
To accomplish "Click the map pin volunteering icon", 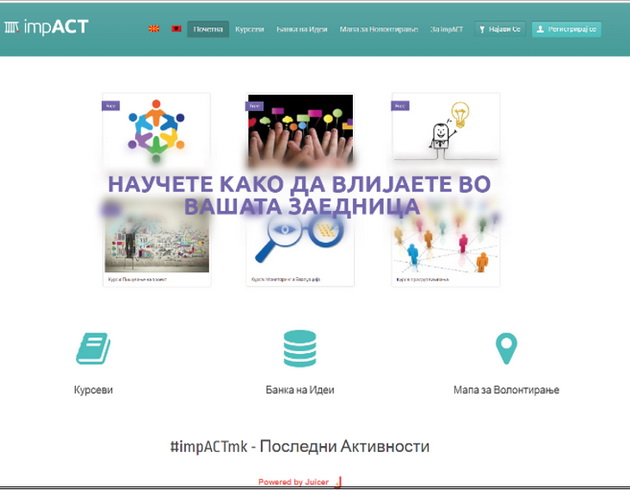I will pyautogui.click(x=506, y=348).
